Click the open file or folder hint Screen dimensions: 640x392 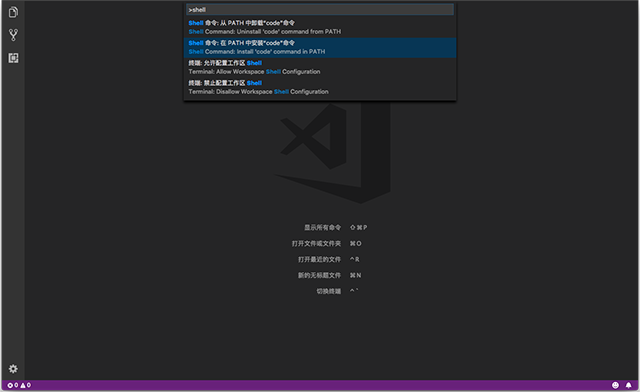(327, 243)
